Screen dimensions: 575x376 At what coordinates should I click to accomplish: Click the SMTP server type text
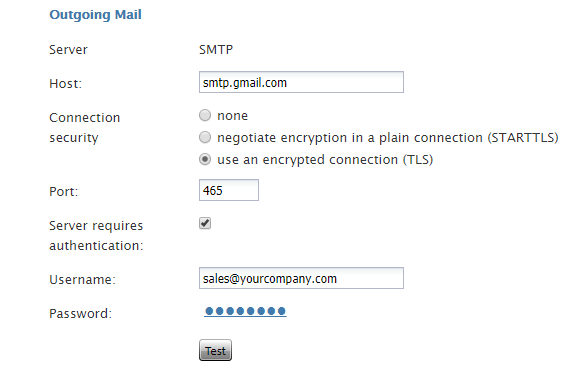point(216,50)
